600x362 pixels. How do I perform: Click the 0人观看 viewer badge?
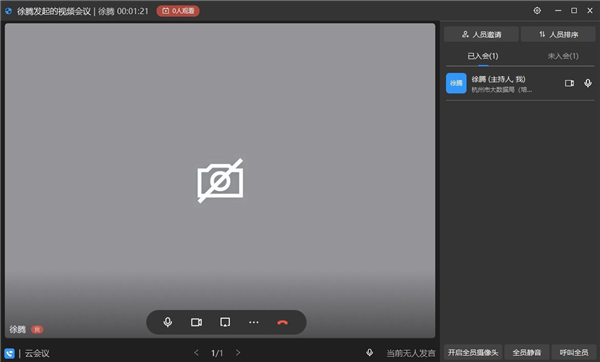(x=178, y=11)
